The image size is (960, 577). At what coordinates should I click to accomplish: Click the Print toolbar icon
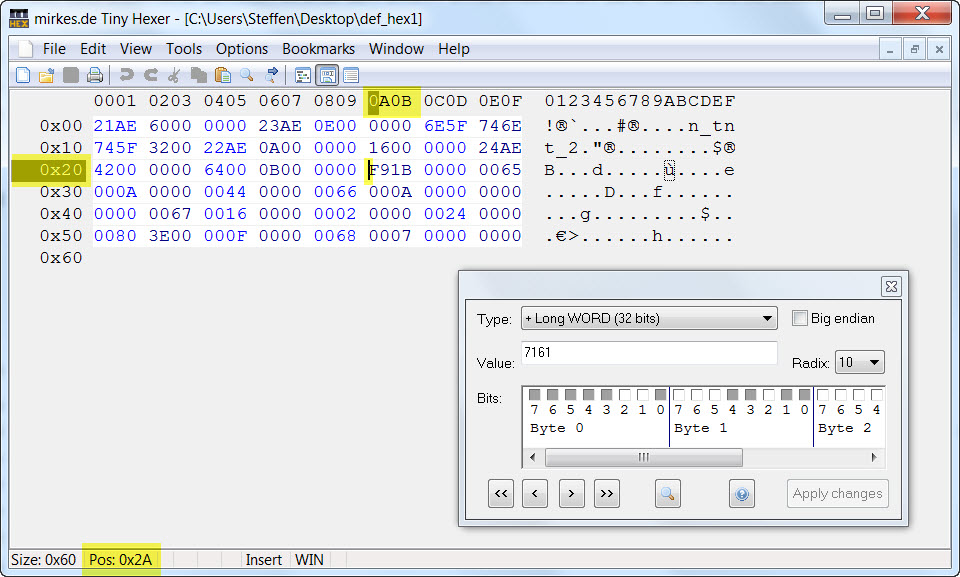[x=94, y=75]
